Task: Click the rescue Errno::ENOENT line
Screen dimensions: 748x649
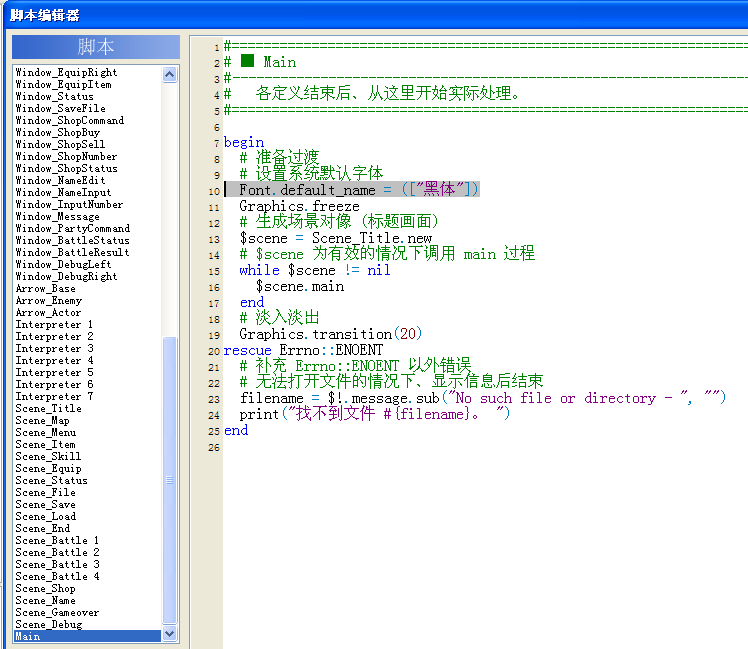Action: (x=303, y=350)
